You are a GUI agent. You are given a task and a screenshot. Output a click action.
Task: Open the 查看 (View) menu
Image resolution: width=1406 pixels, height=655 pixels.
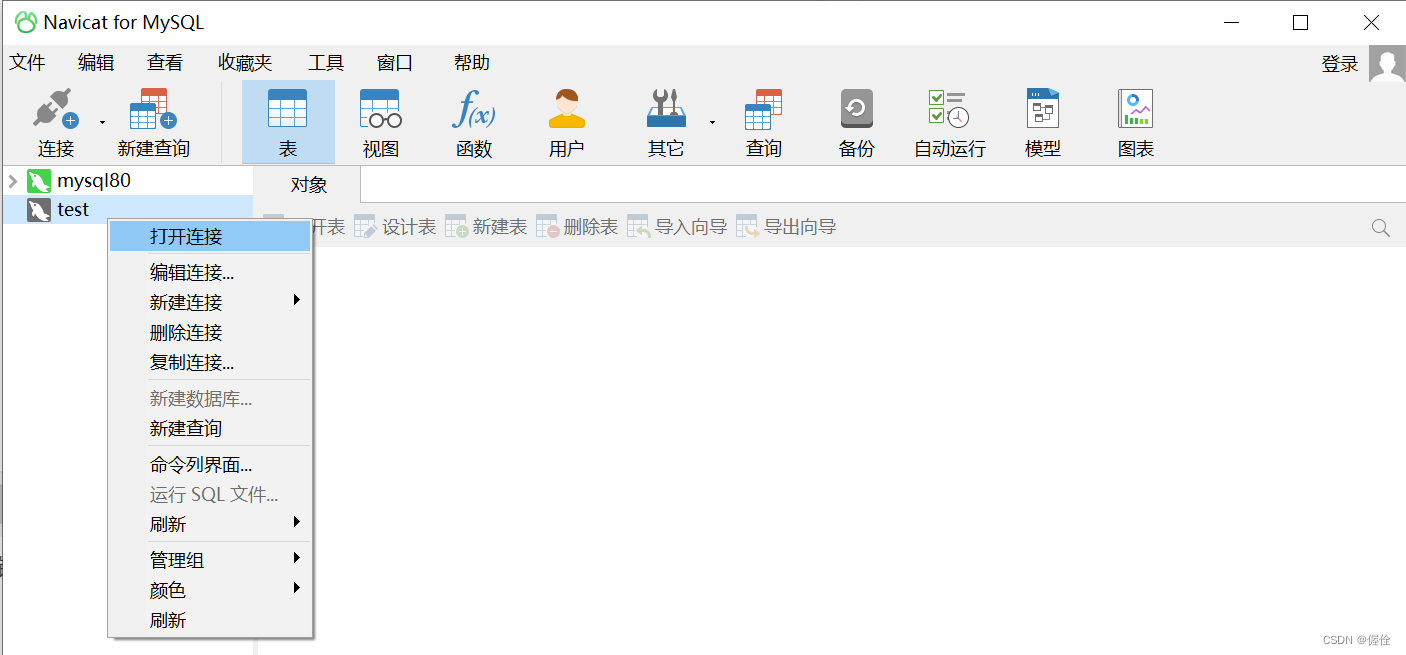pyautogui.click(x=165, y=63)
